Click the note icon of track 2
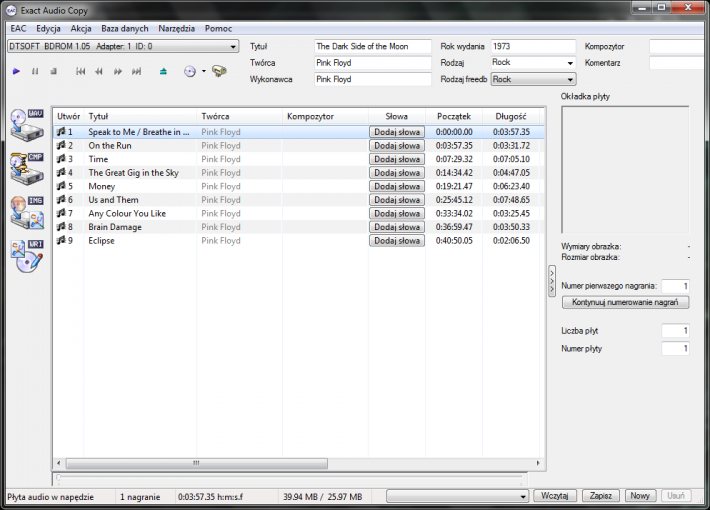Image resolution: width=710 pixels, height=510 pixels. [61, 145]
